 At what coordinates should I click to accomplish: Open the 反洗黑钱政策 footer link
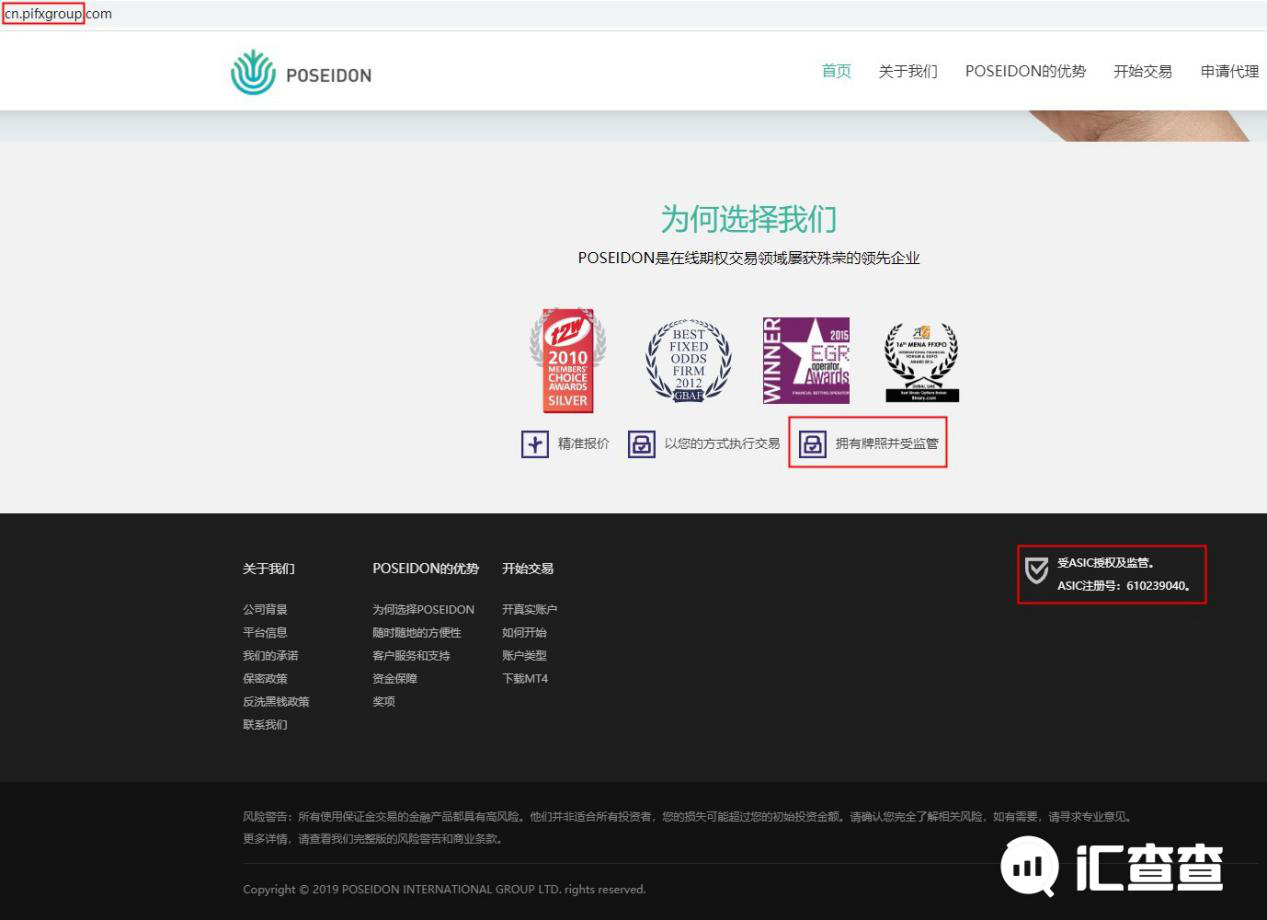click(x=276, y=701)
